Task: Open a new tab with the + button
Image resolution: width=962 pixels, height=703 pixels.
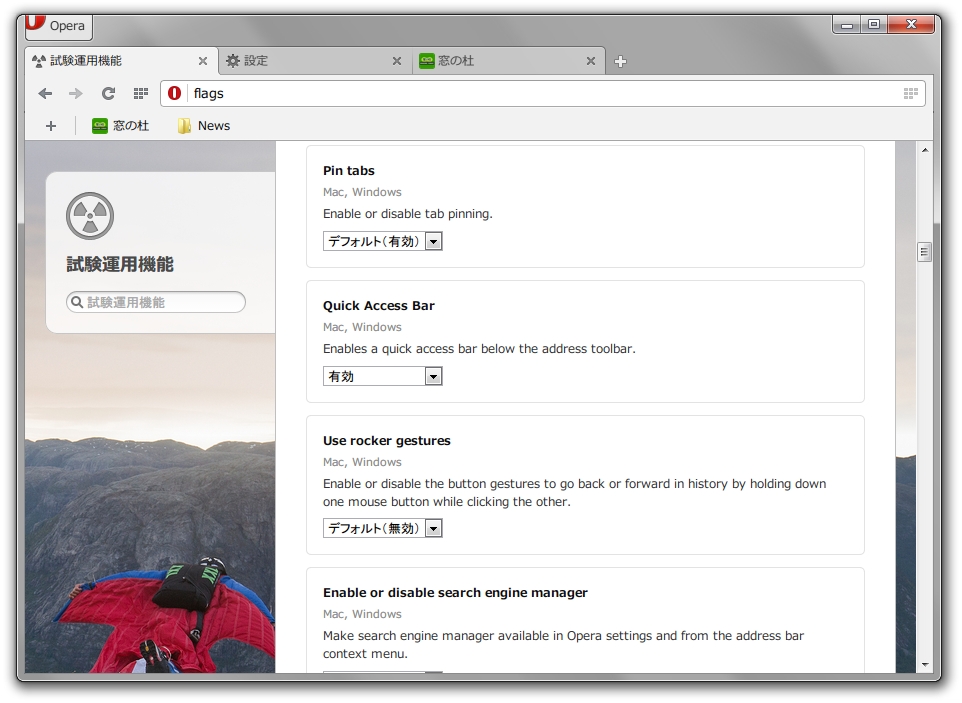Action: (621, 60)
